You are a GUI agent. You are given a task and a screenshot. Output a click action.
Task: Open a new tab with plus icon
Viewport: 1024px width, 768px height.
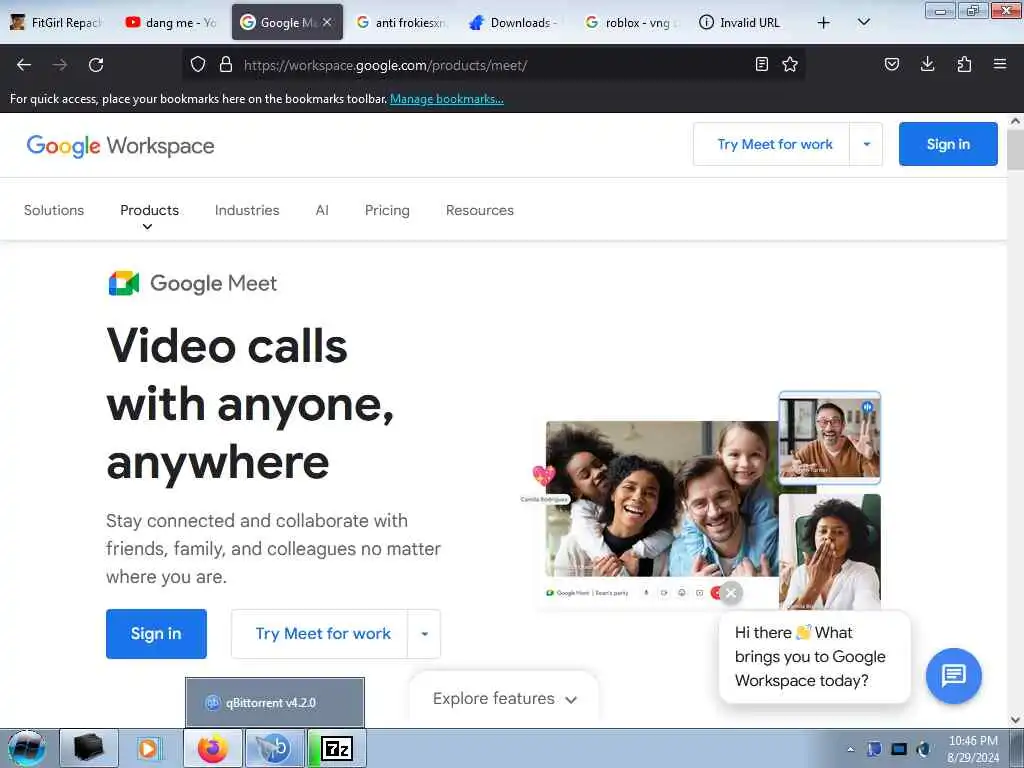[x=824, y=23]
